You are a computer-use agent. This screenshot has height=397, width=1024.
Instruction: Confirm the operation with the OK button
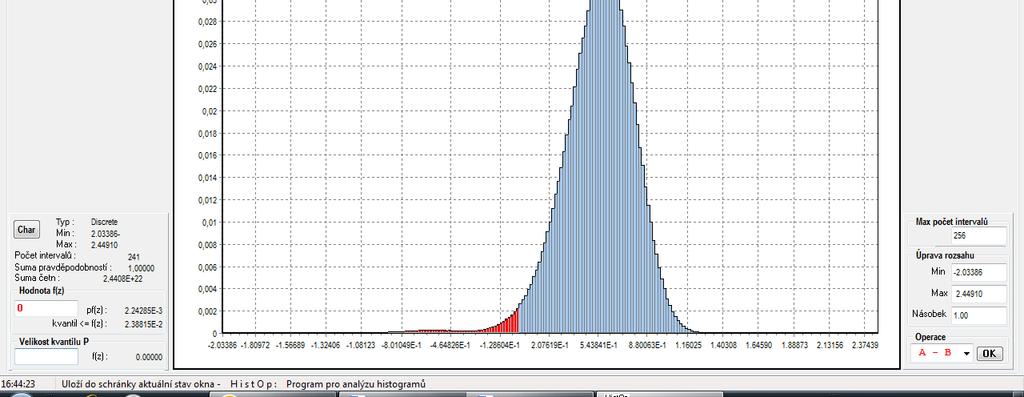tap(989, 353)
